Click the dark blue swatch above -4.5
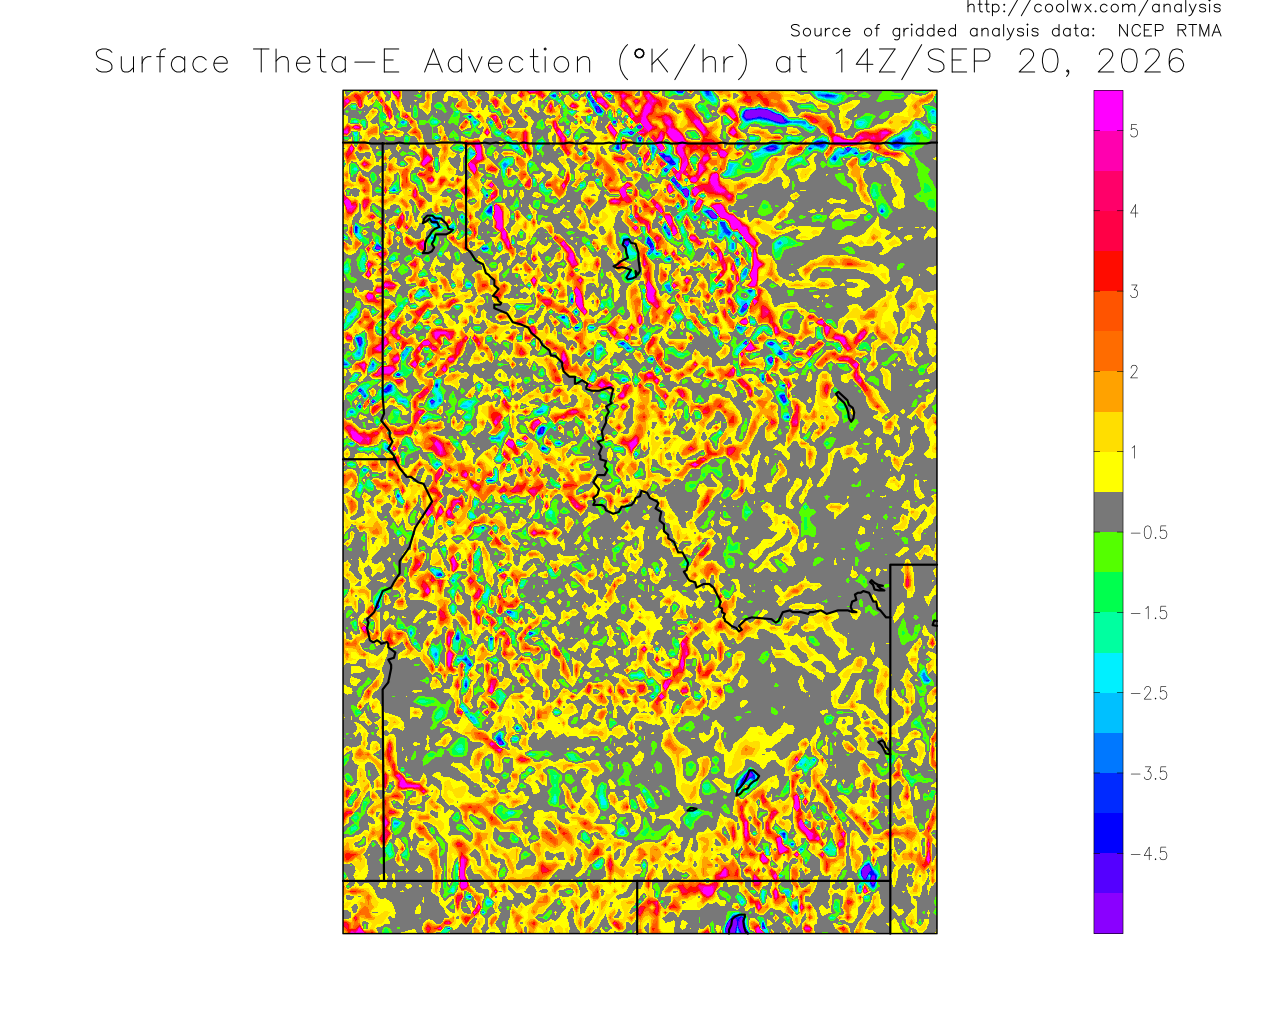 coord(1108,833)
